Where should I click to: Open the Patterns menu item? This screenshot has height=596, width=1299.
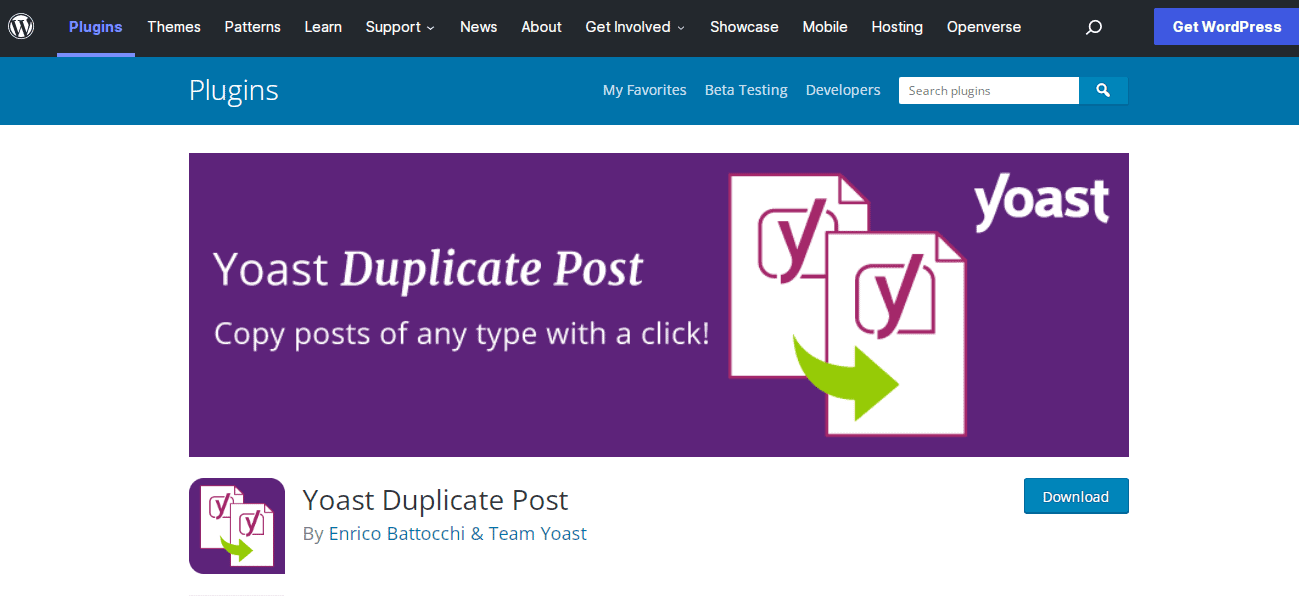pyautogui.click(x=252, y=27)
